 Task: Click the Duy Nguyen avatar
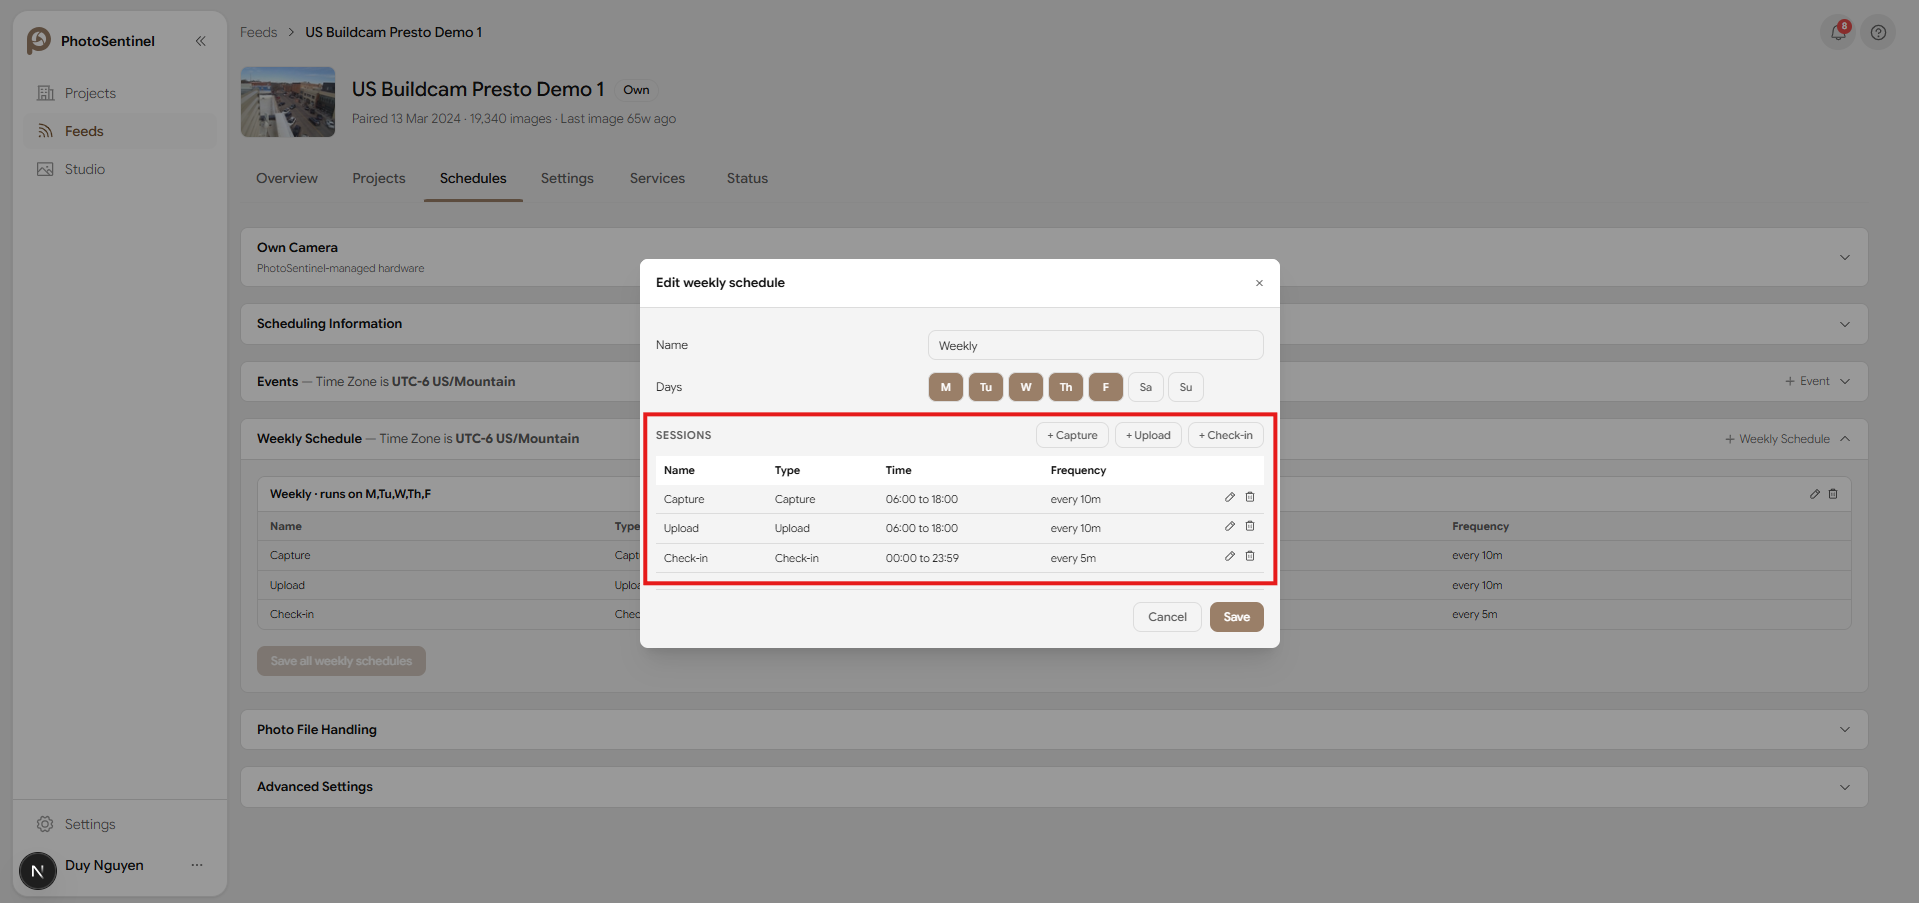pyautogui.click(x=38, y=871)
